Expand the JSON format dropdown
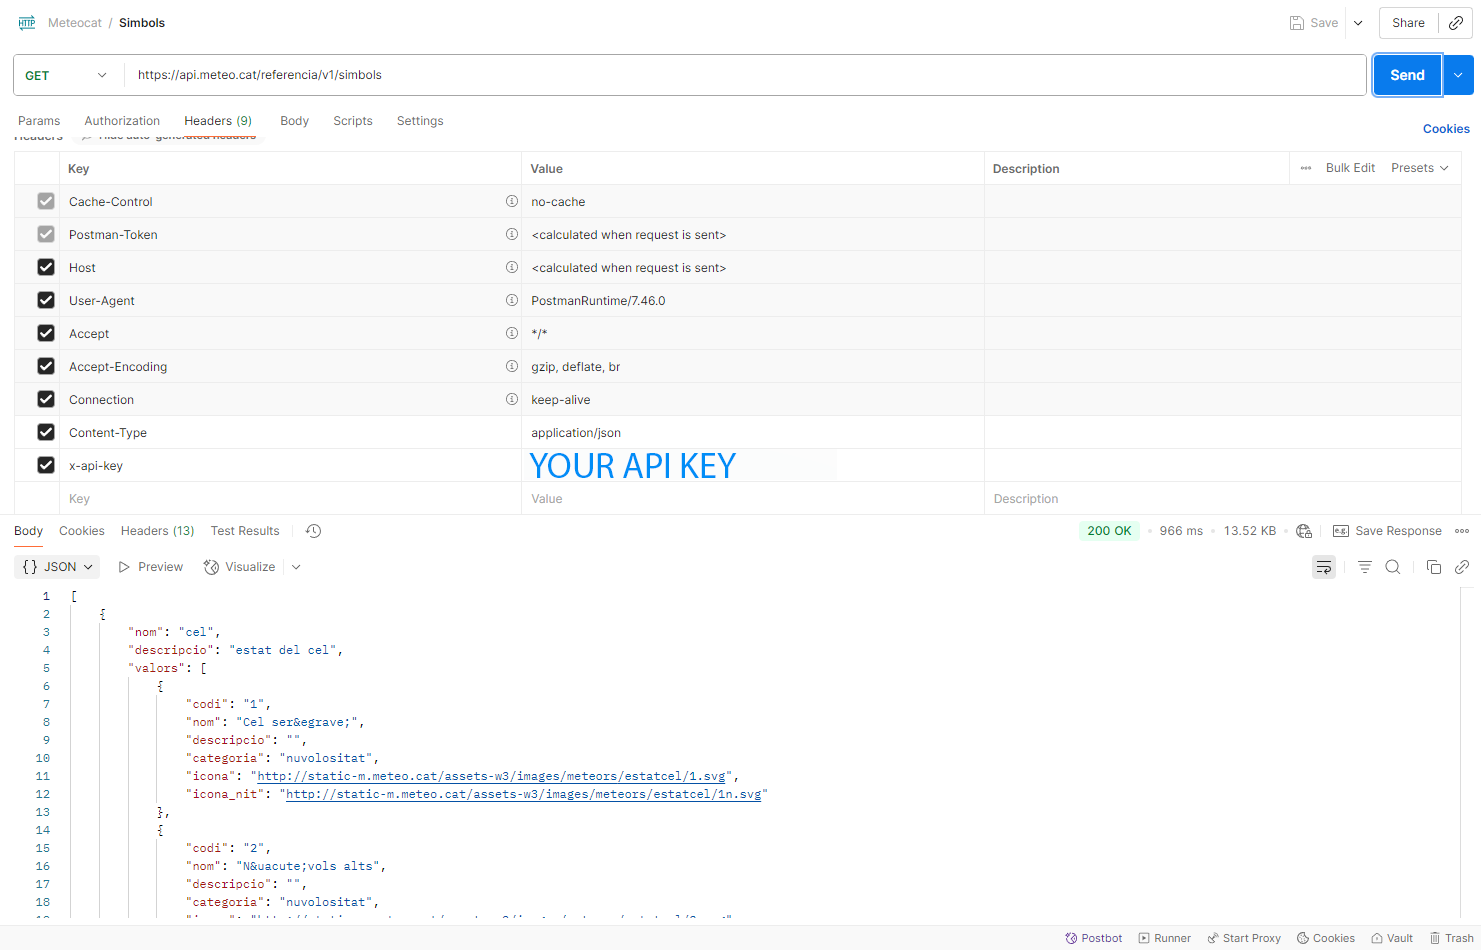The width and height of the screenshot is (1481, 950). (x=58, y=567)
